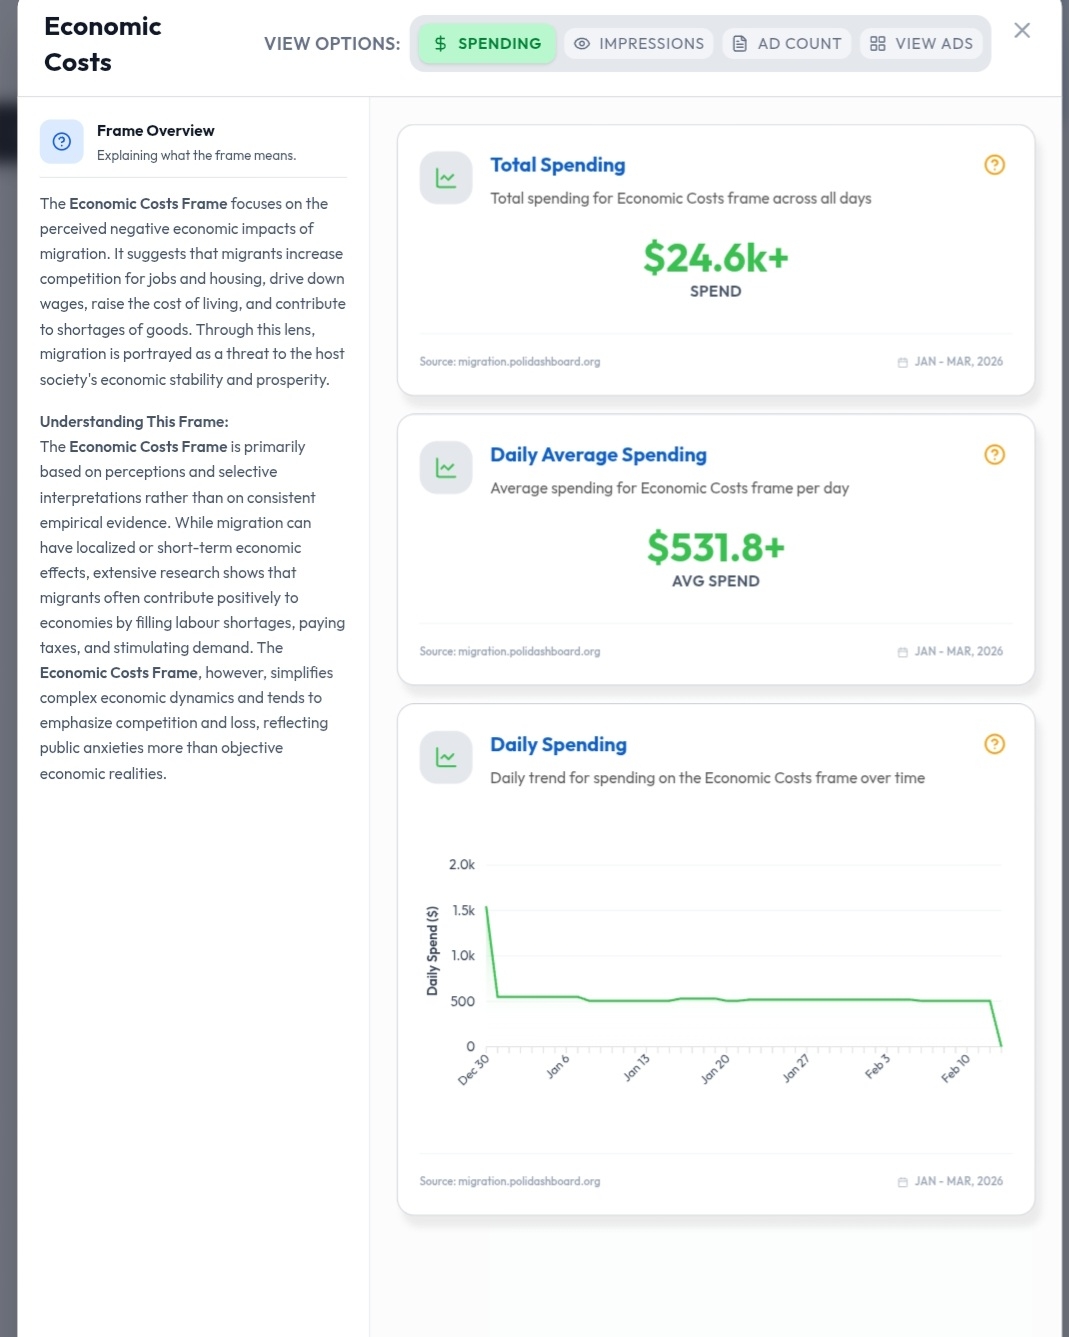The width and height of the screenshot is (1069, 1337).
Task: Click help icon on Daily Average Spending card
Action: click(x=994, y=455)
